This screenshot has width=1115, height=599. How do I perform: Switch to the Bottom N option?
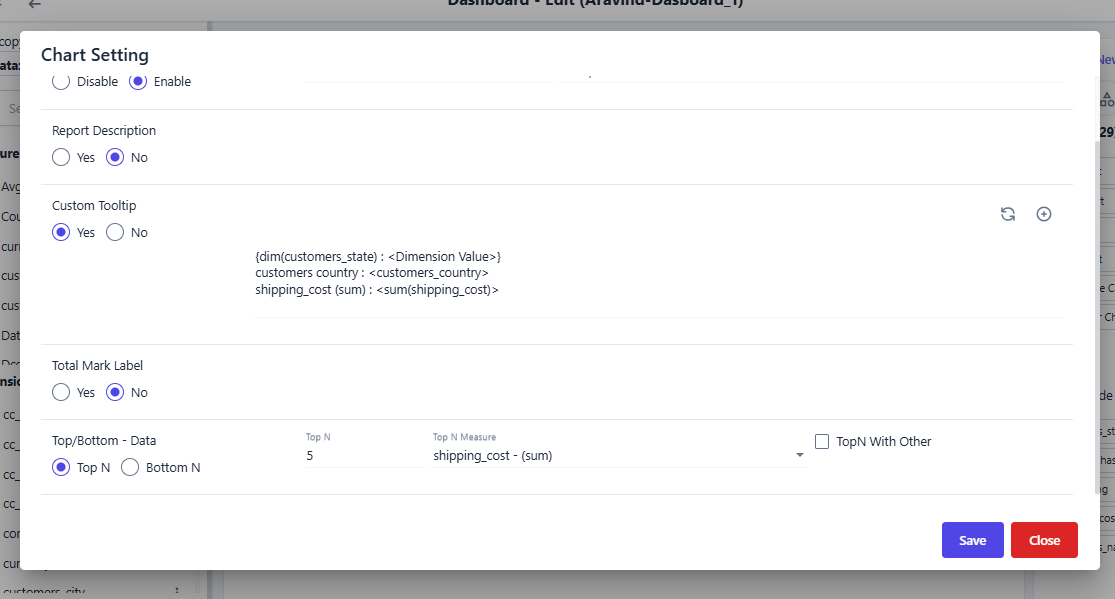tap(130, 467)
